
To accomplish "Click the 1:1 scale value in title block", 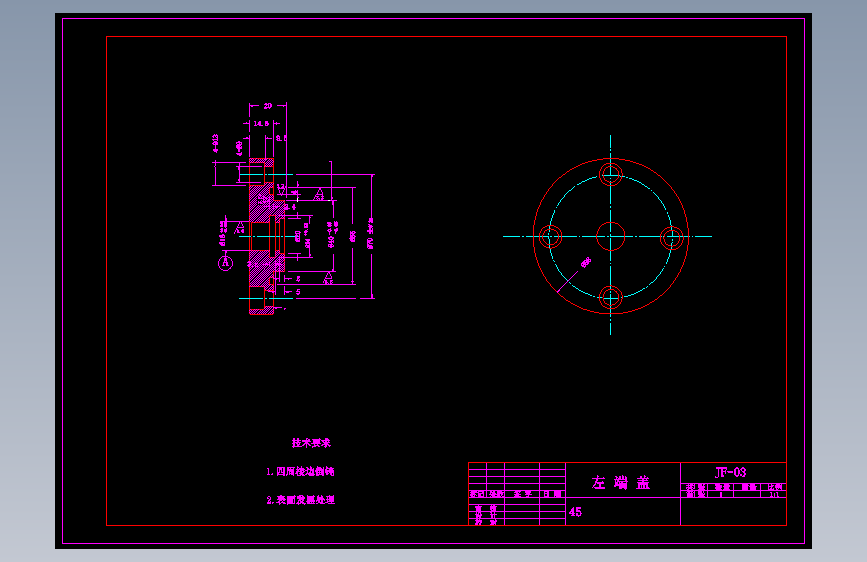I will point(774,495).
